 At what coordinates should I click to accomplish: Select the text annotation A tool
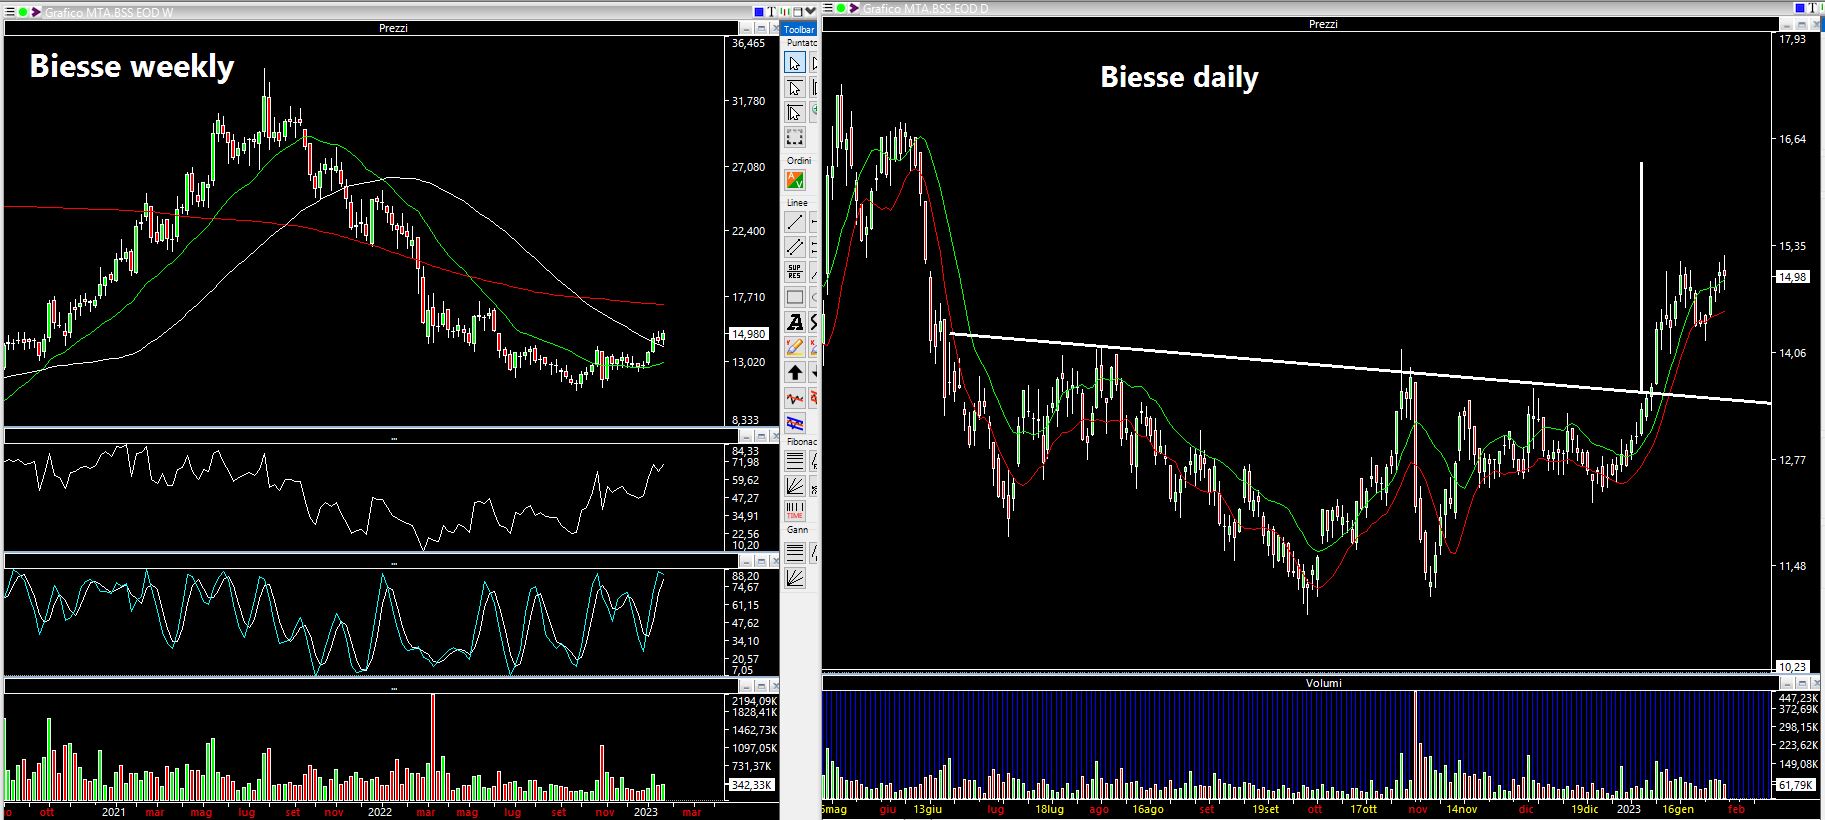coord(795,322)
